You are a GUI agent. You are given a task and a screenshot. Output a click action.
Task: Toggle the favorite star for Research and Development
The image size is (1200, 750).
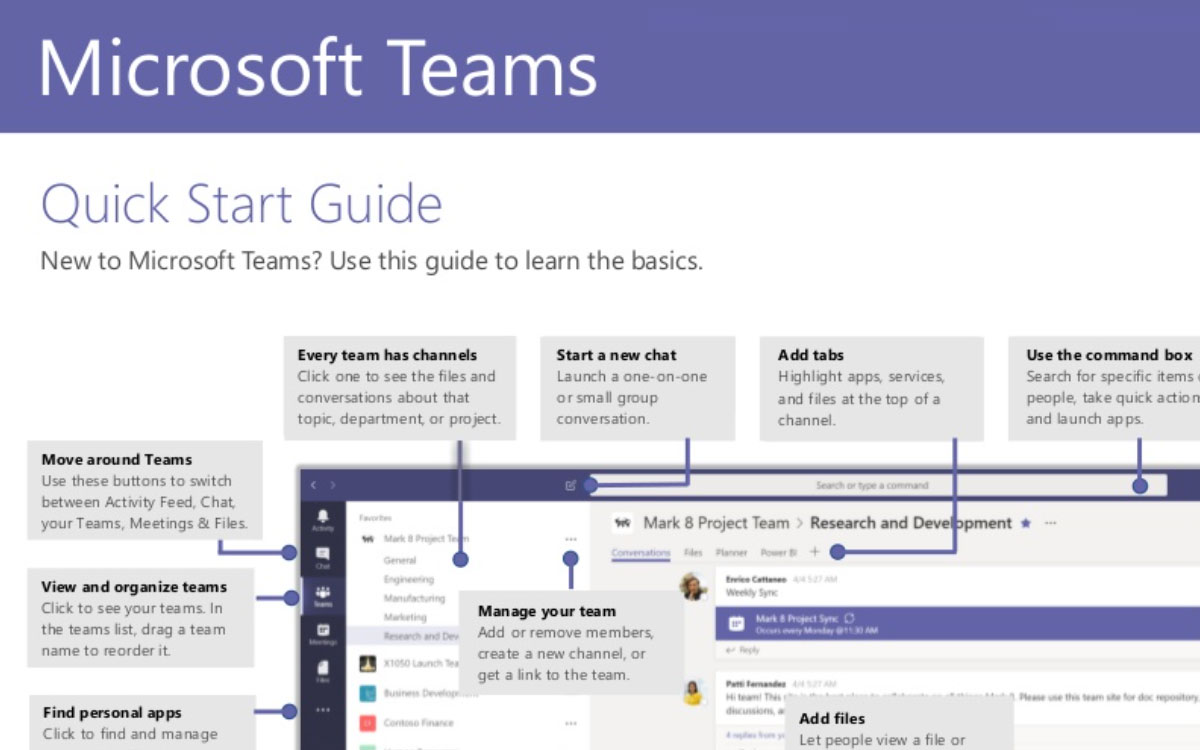pyautogui.click(x=1025, y=523)
